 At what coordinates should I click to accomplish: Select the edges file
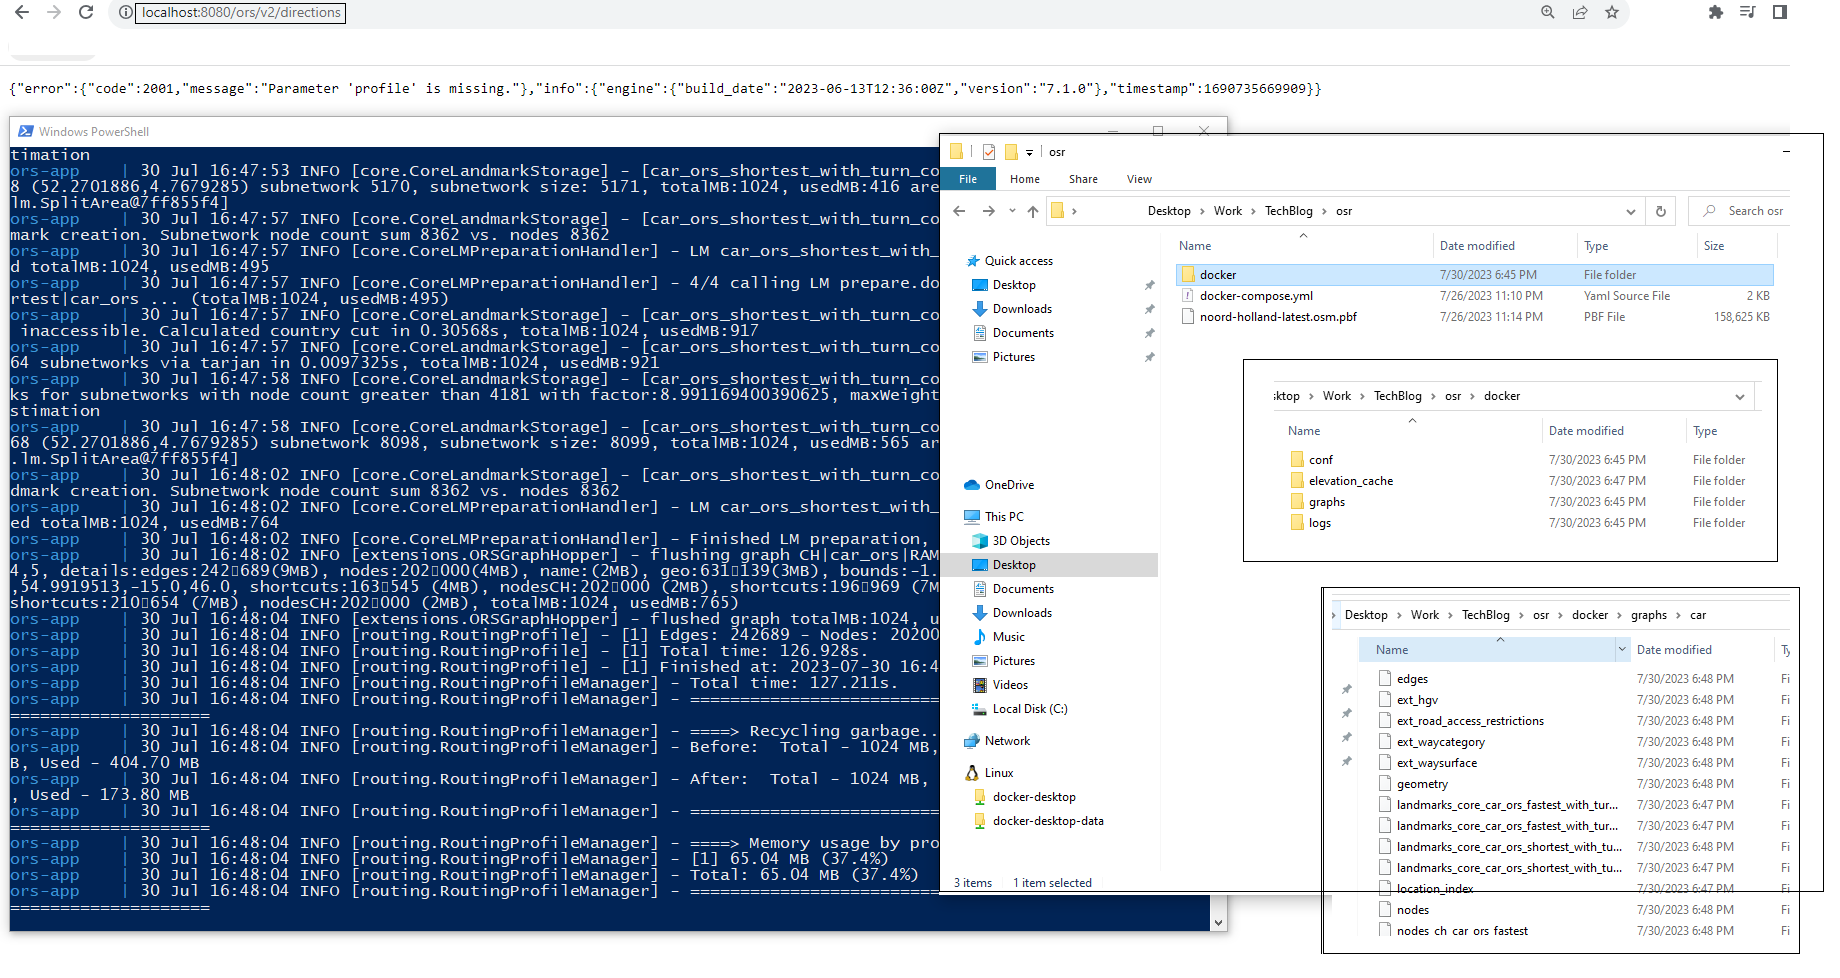(1412, 679)
